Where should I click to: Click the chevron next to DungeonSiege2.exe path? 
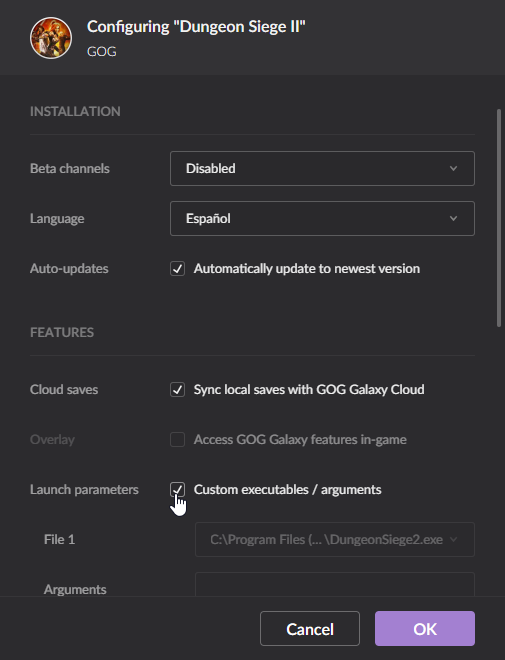pos(453,540)
